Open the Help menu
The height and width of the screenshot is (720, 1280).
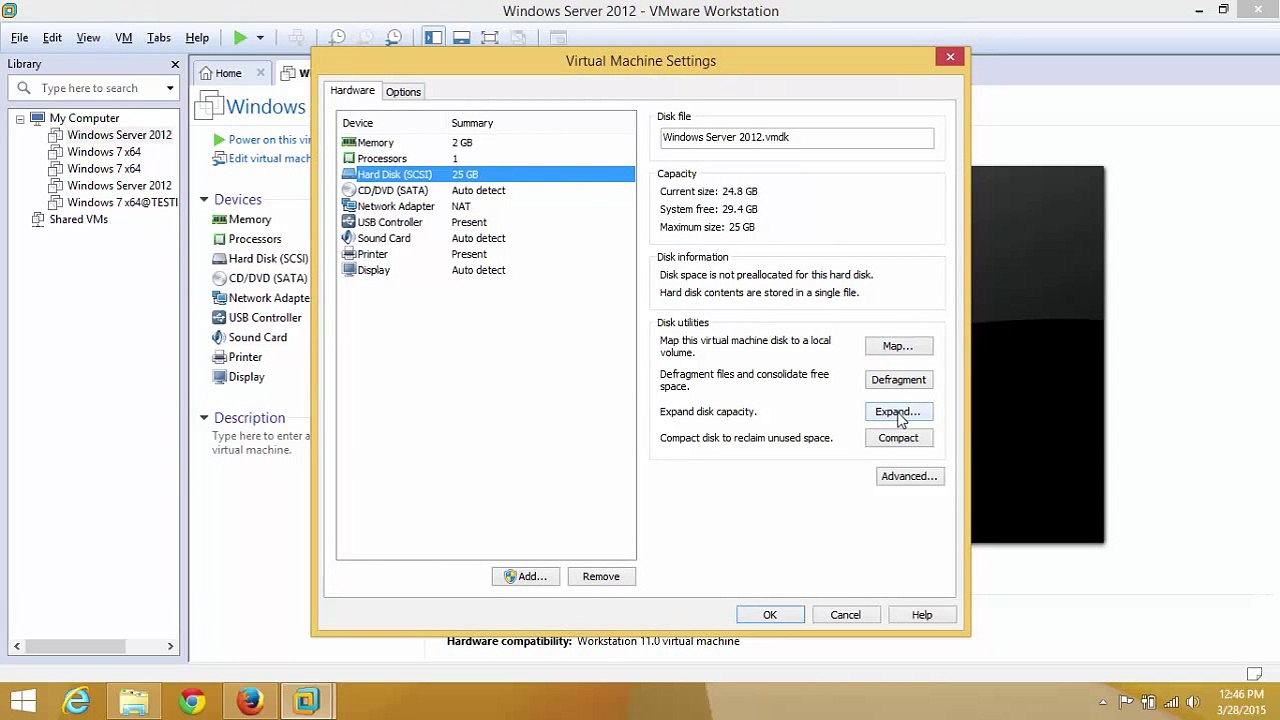click(x=197, y=38)
